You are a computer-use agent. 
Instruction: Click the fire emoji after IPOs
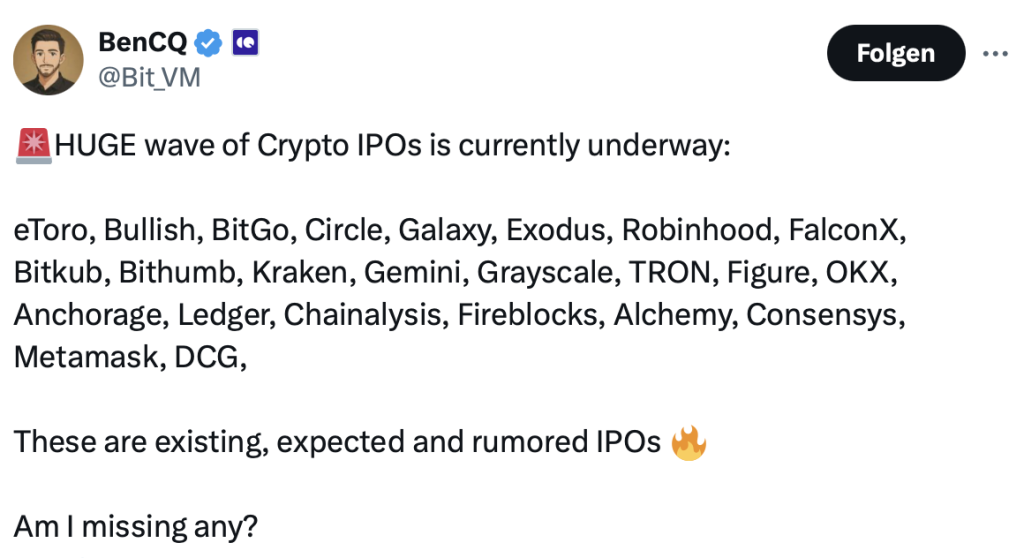(688, 443)
